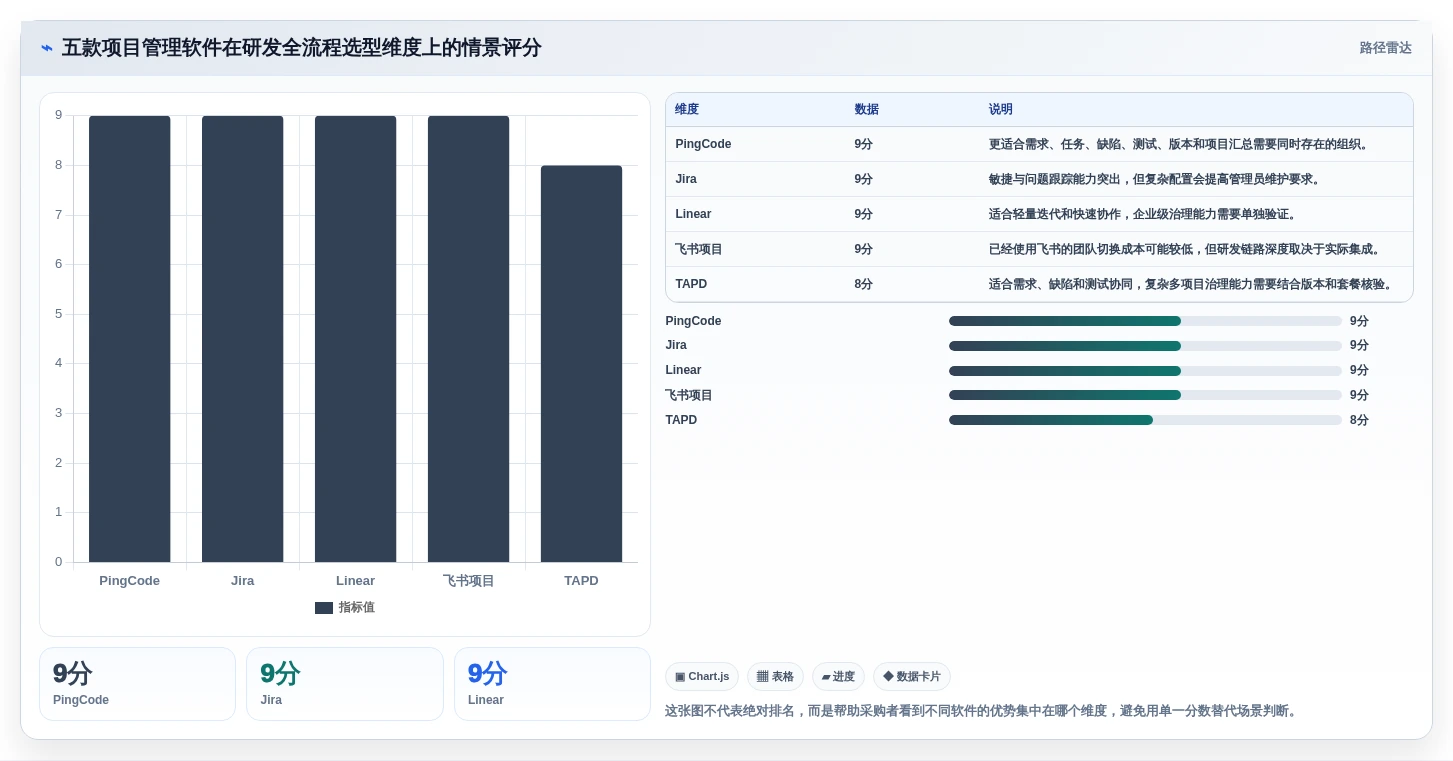Select the Jira cell in the table

[686, 179]
